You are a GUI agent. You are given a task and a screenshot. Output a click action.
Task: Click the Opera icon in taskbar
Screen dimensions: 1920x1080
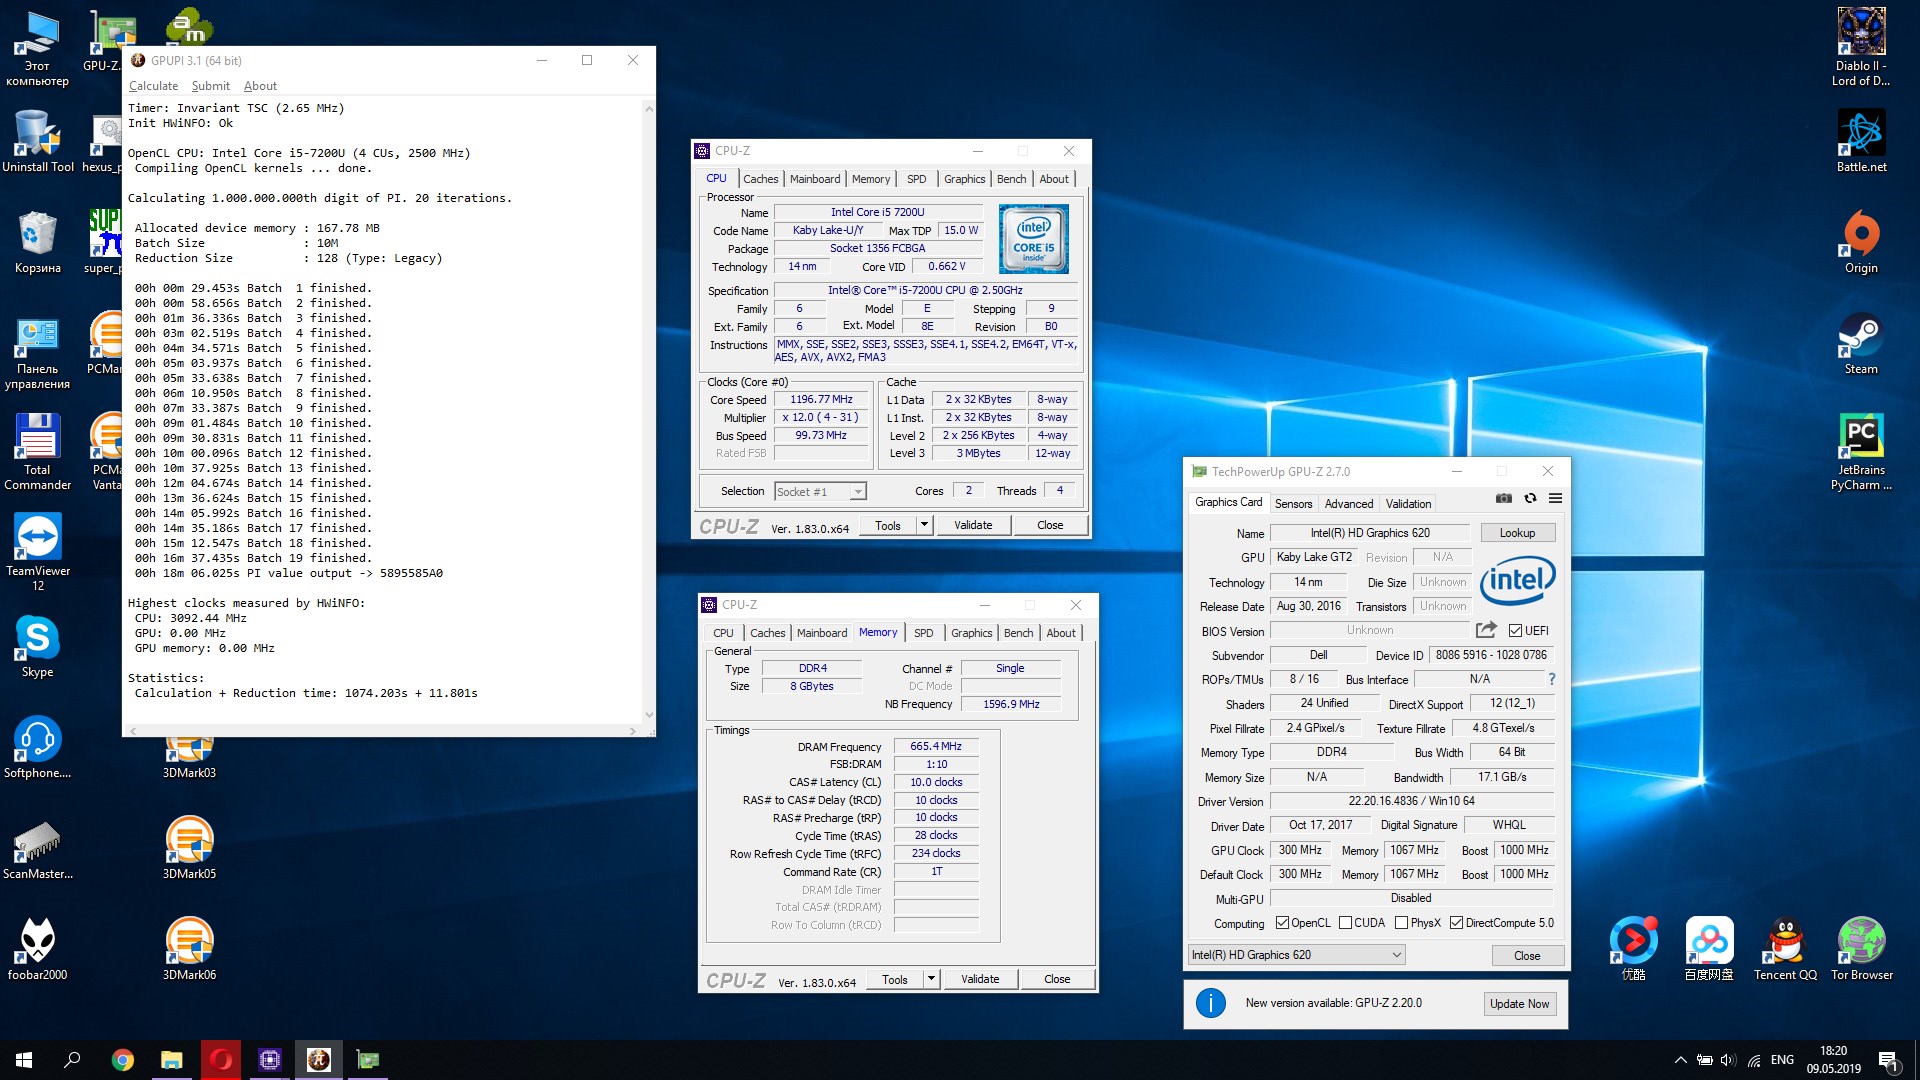coord(221,1060)
